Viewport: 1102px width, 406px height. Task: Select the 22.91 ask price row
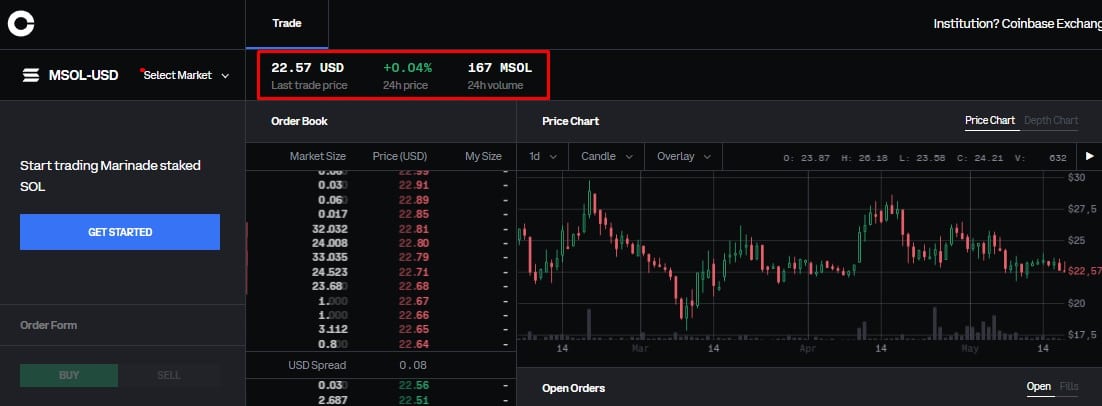click(380, 185)
